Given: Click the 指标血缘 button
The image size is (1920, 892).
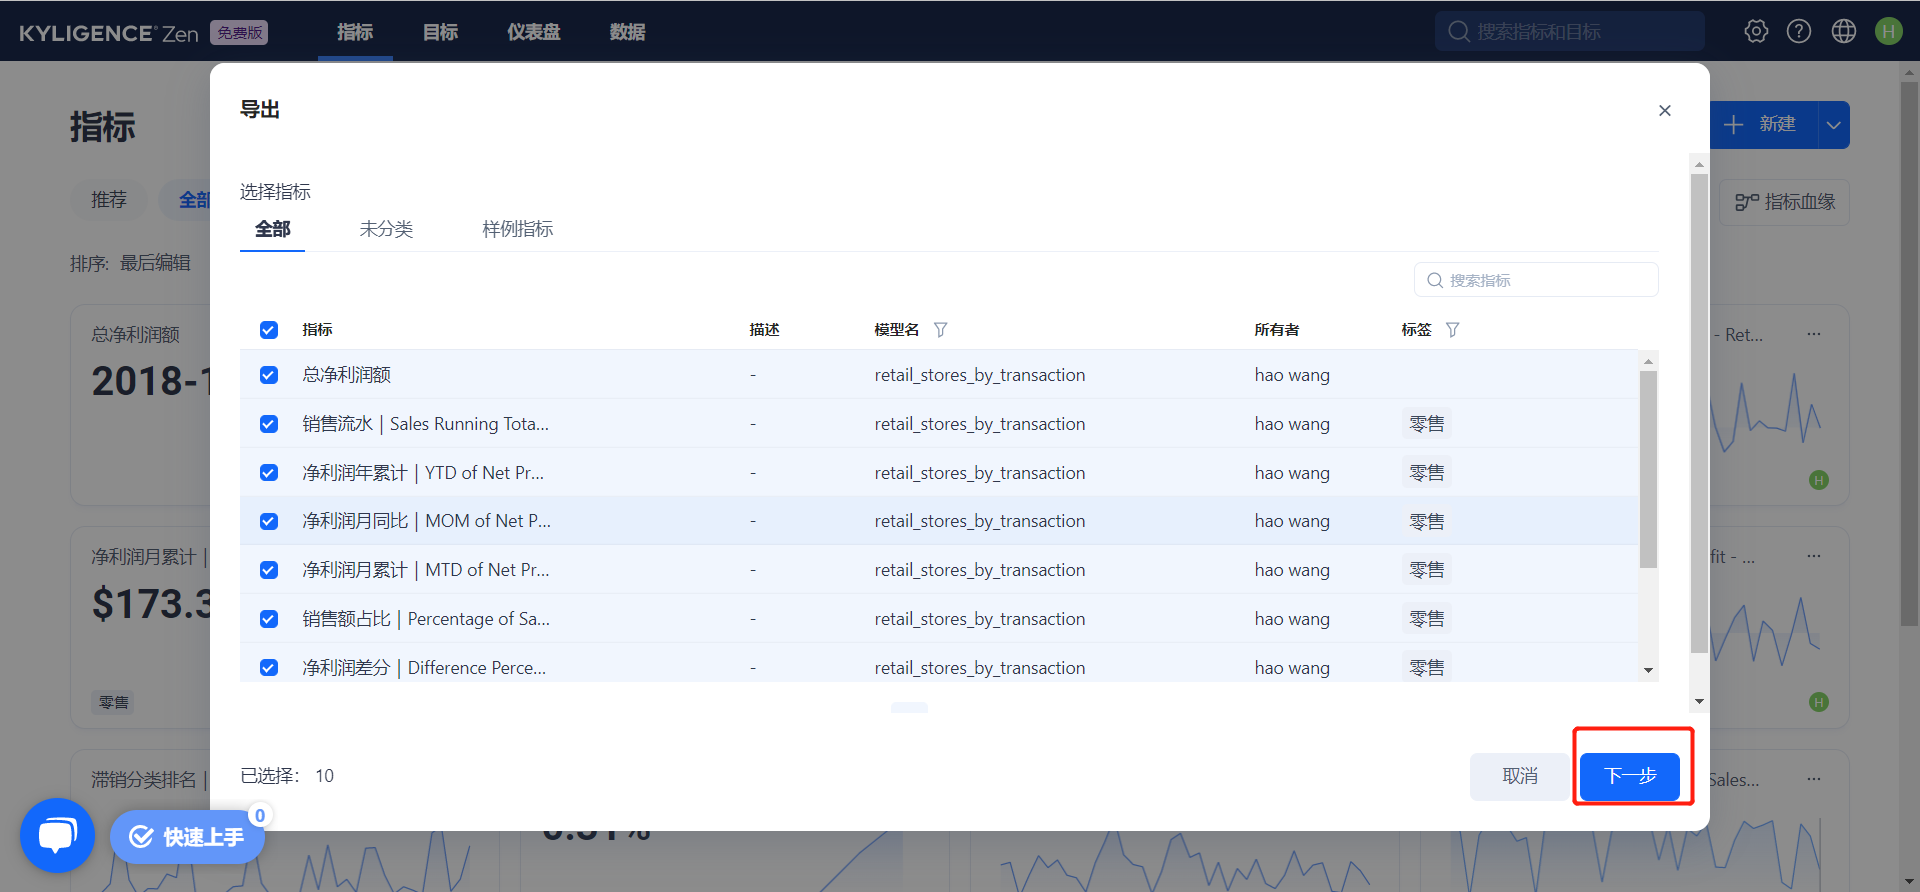Looking at the screenshot, I should [x=1785, y=202].
